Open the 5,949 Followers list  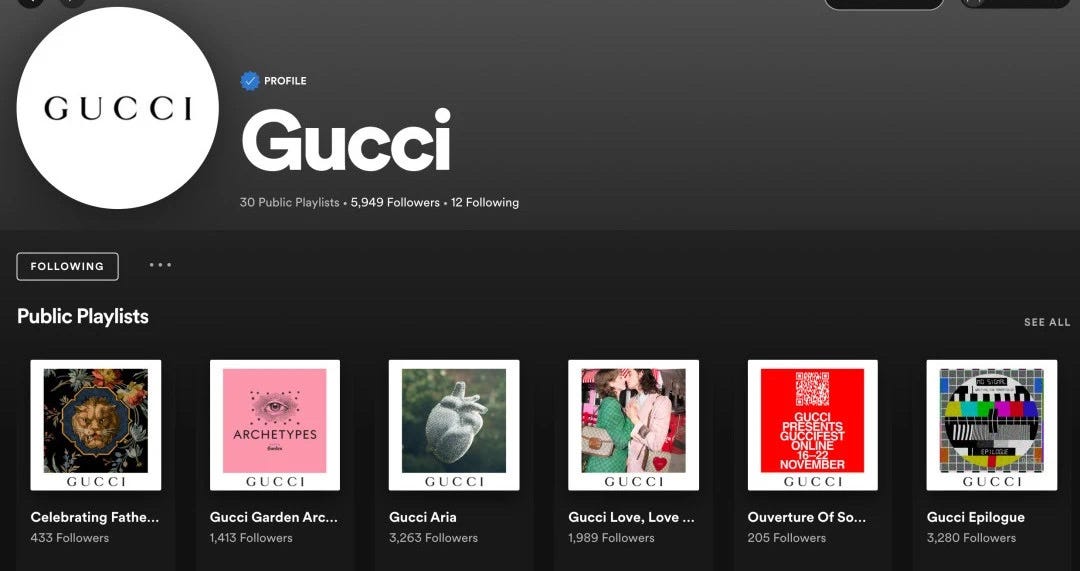395,203
